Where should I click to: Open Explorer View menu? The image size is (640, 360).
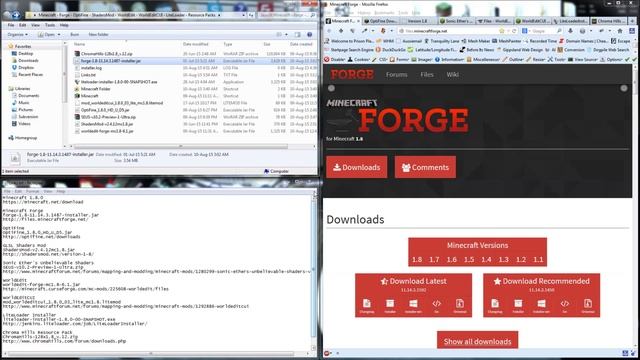coord(36,25)
